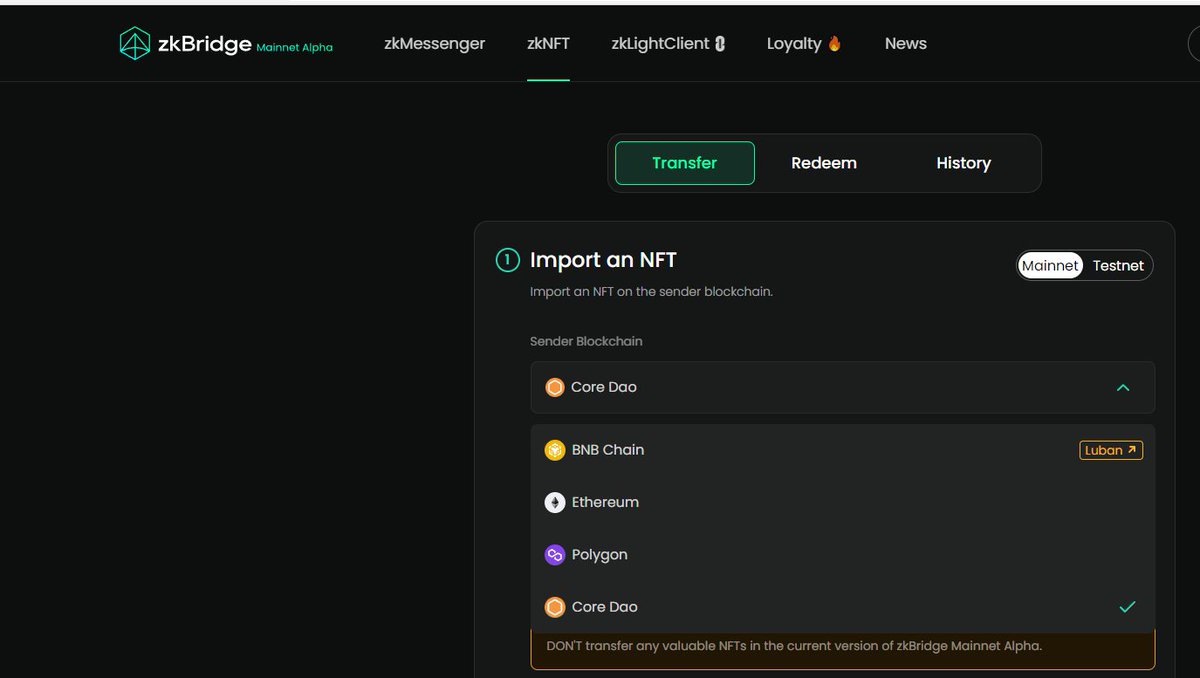Click the Core Dao icon in dropdown list
Viewport: 1200px width, 678px height.
coord(555,607)
